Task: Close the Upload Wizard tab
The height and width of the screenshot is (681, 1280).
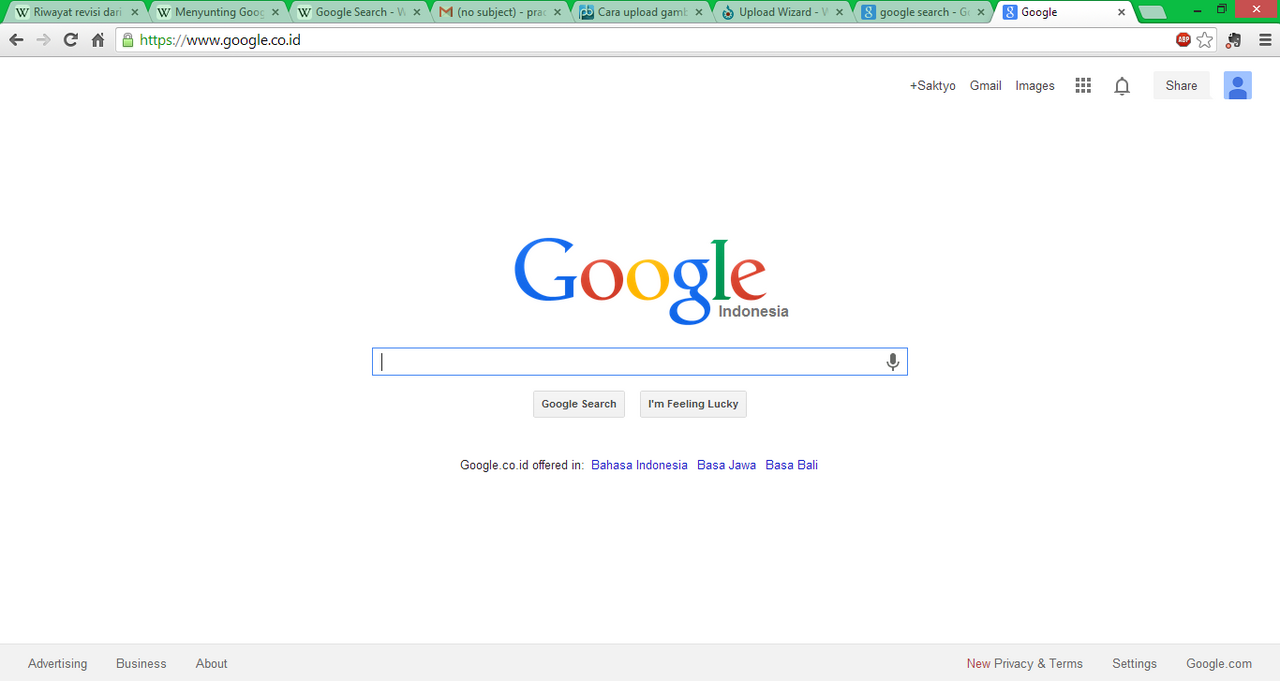Action: (x=840, y=13)
